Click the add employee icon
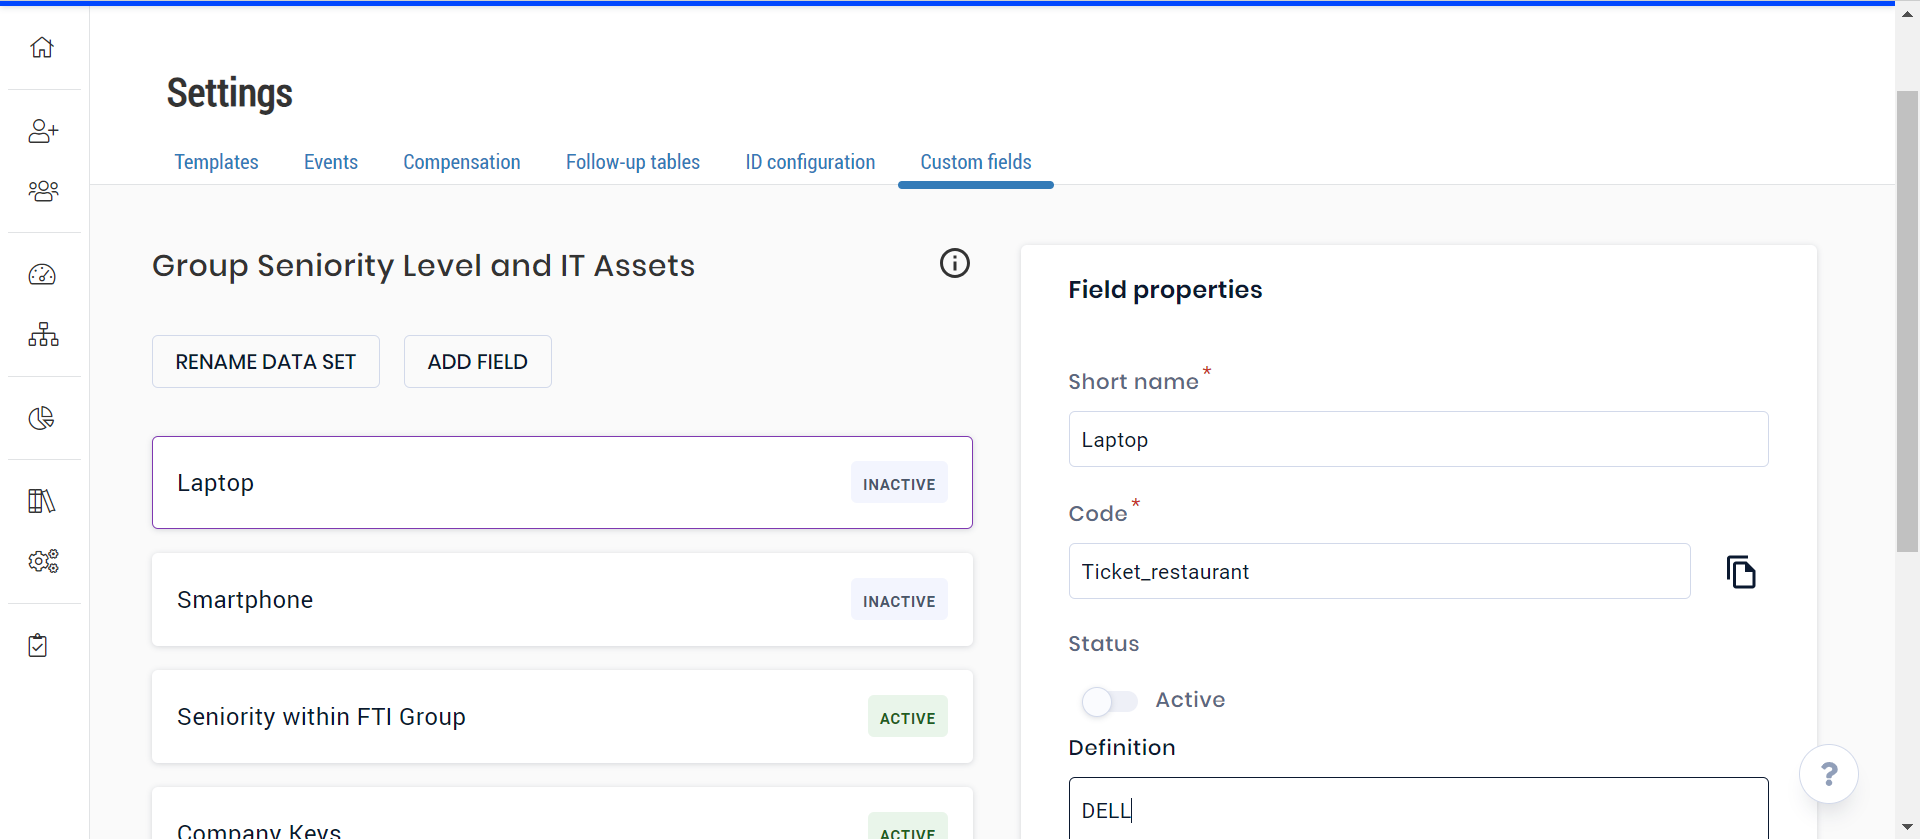The image size is (1920, 839). coord(43,131)
